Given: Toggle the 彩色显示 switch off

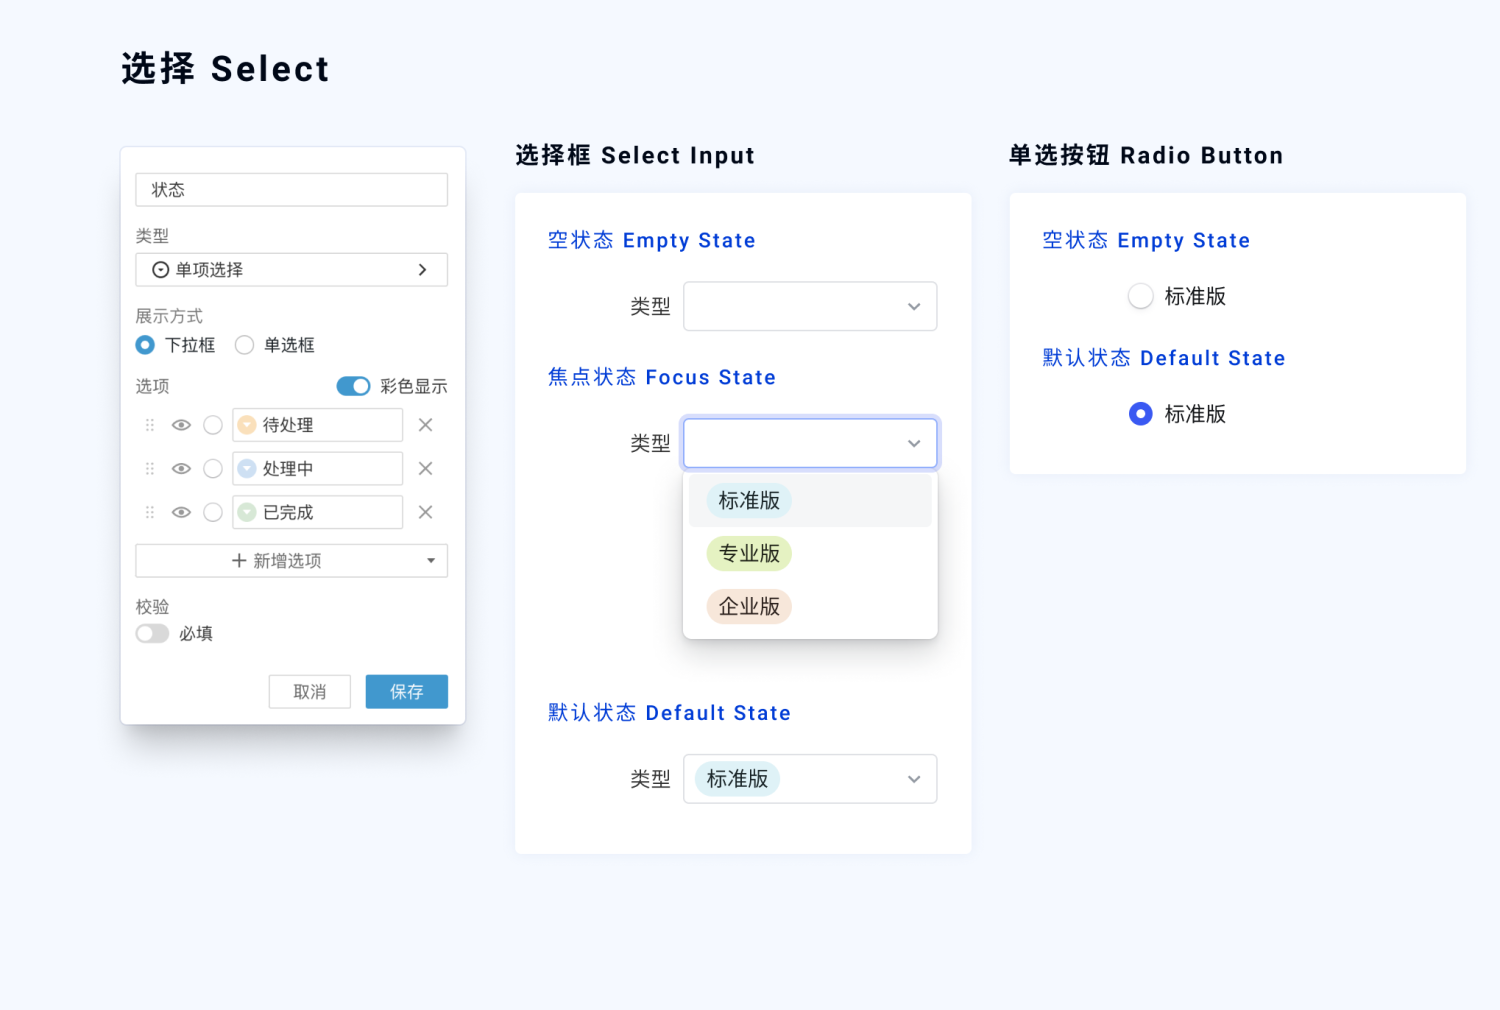Looking at the screenshot, I should (x=353, y=386).
